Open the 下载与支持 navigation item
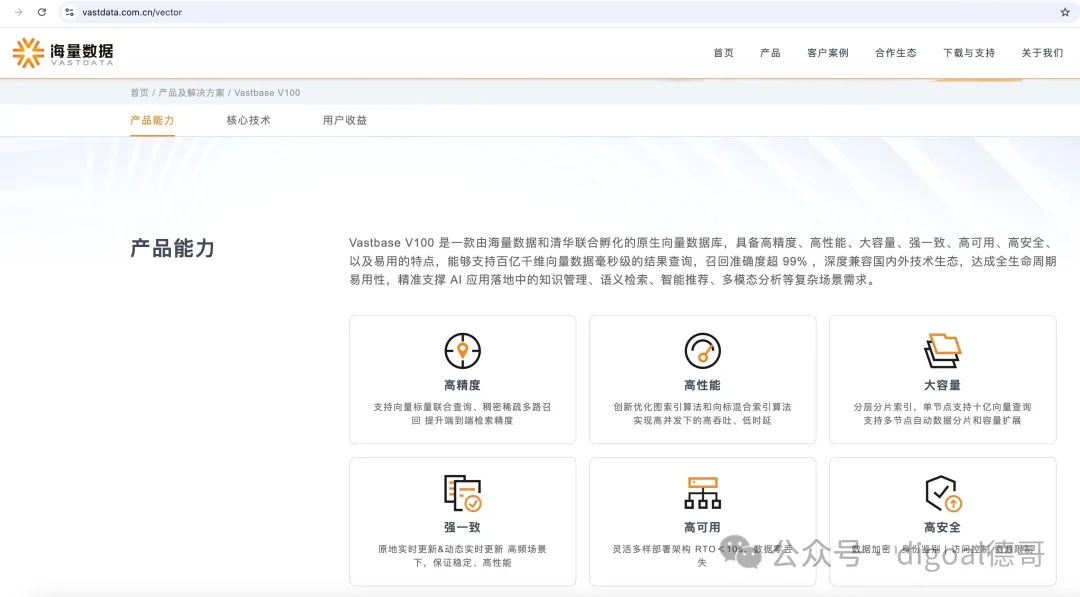This screenshot has height=597, width=1080. (x=968, y=53)
